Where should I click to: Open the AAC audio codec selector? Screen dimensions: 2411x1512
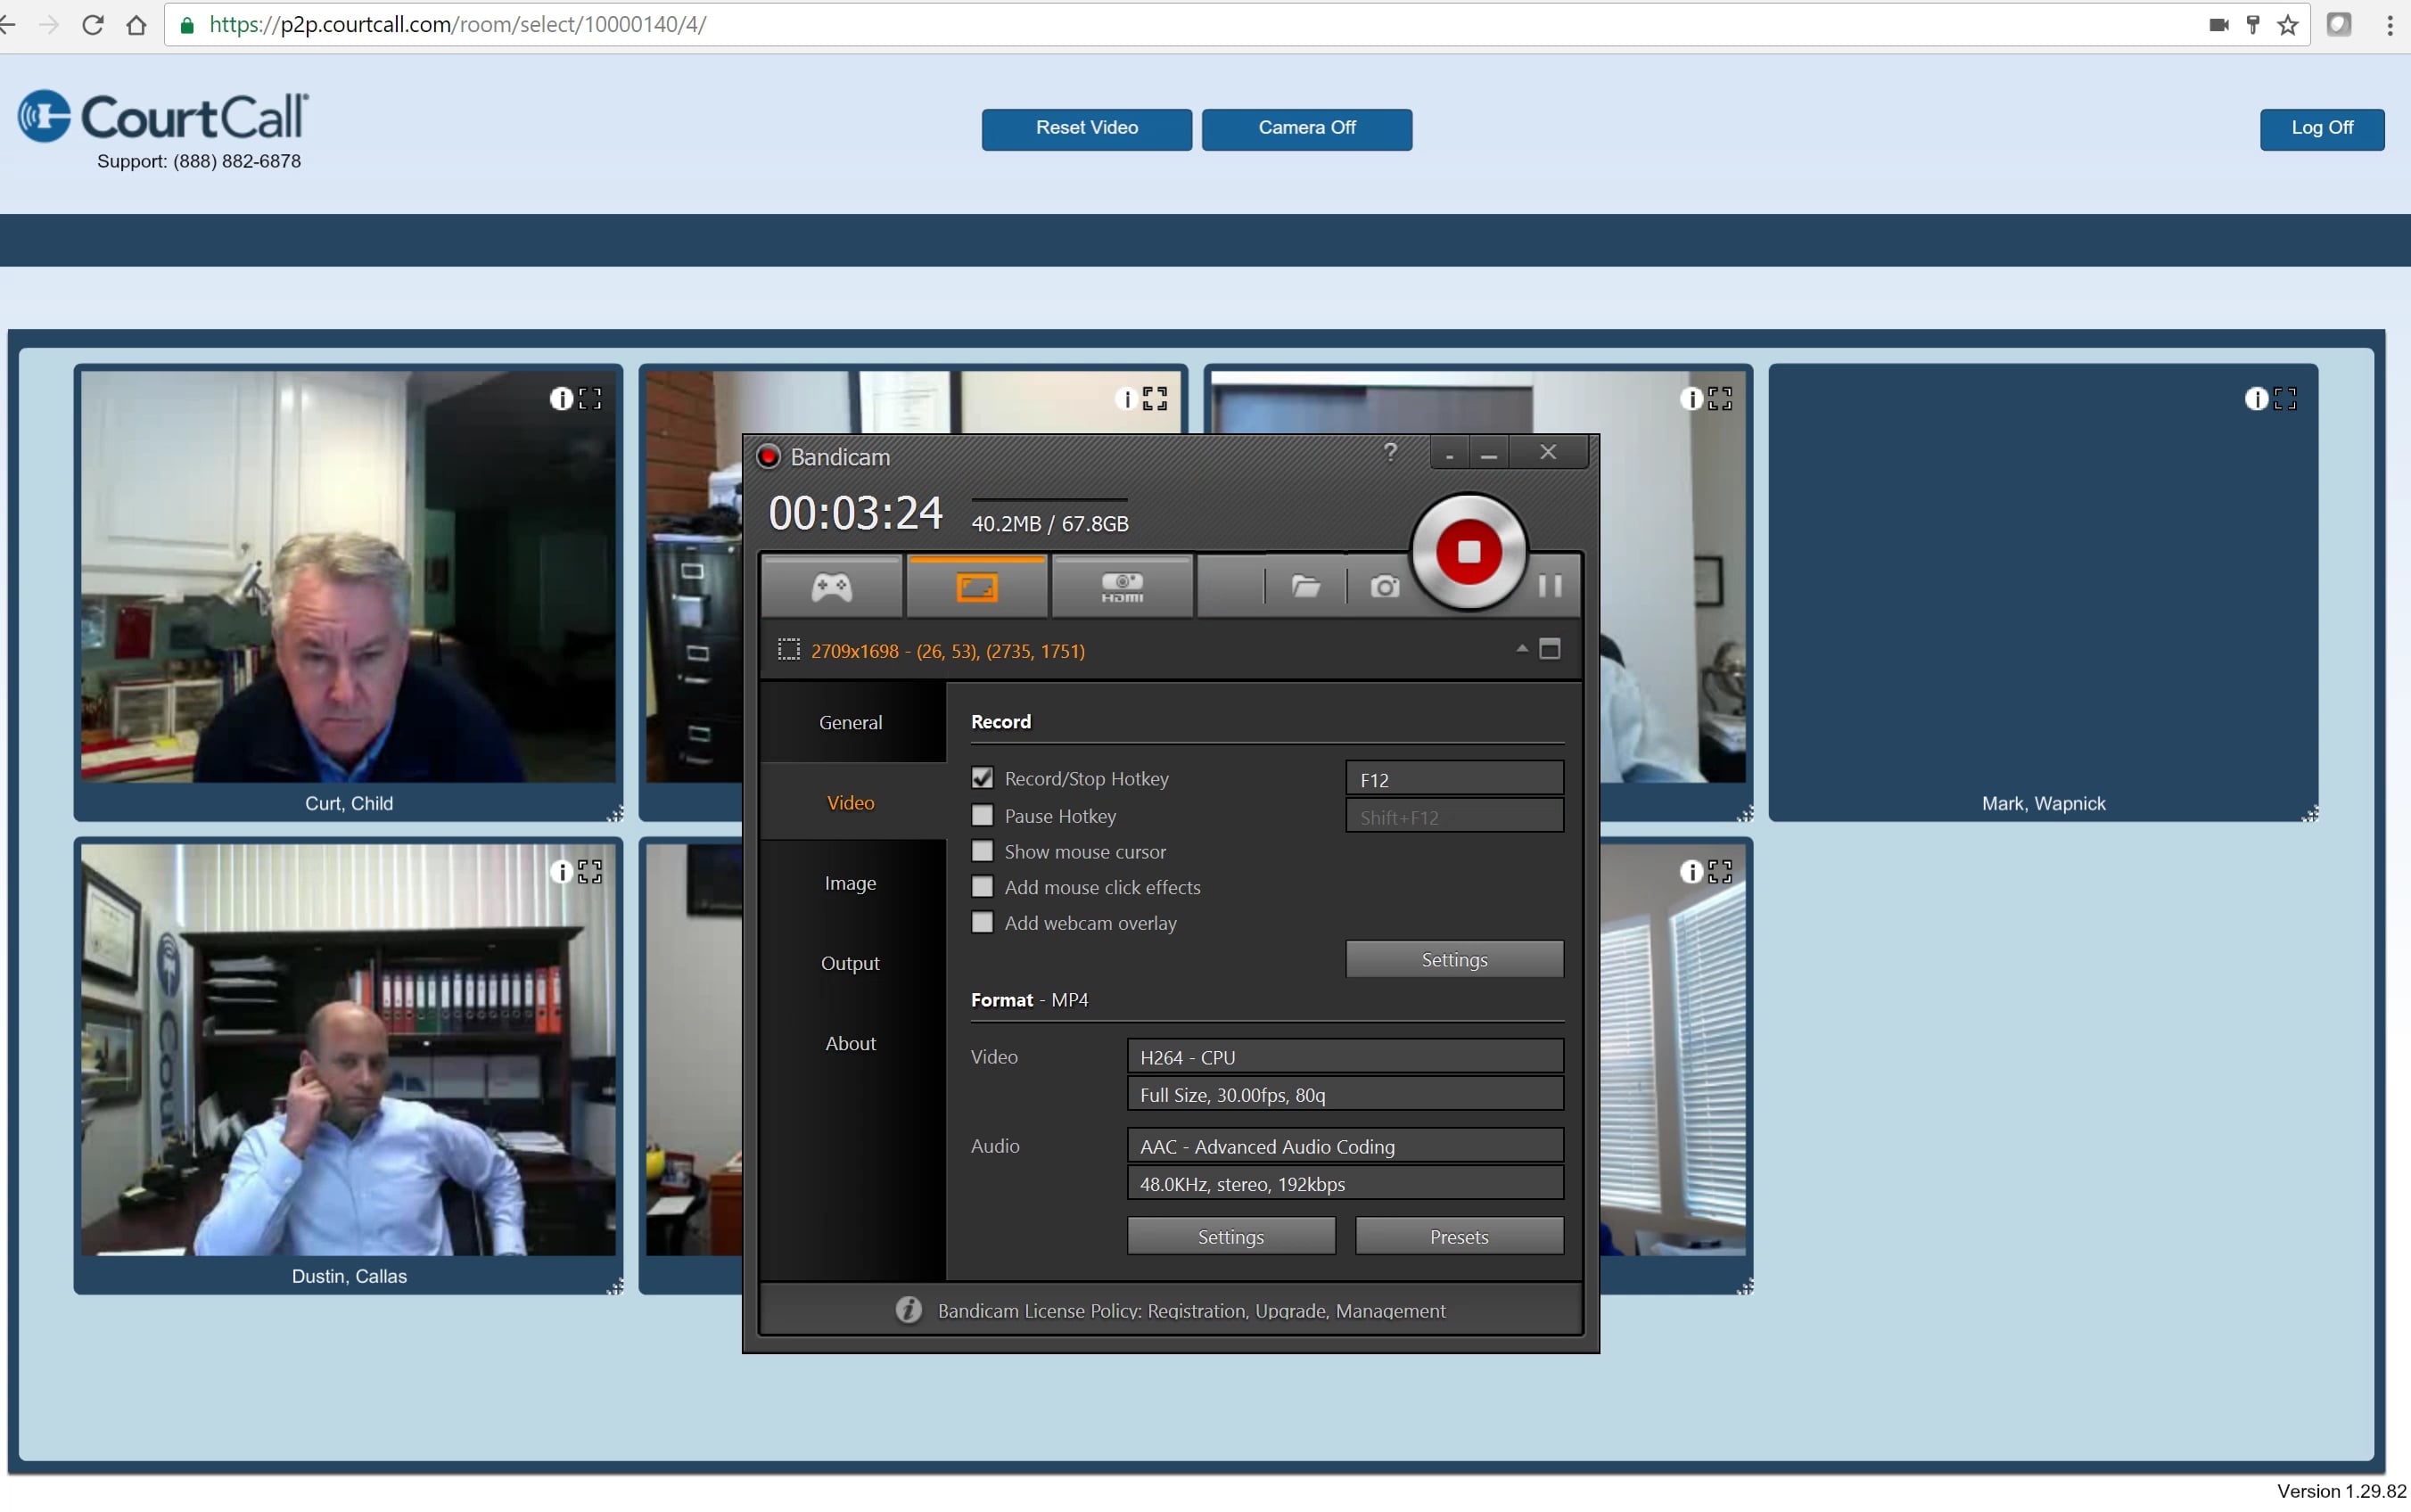(x=1344, y=1145)
